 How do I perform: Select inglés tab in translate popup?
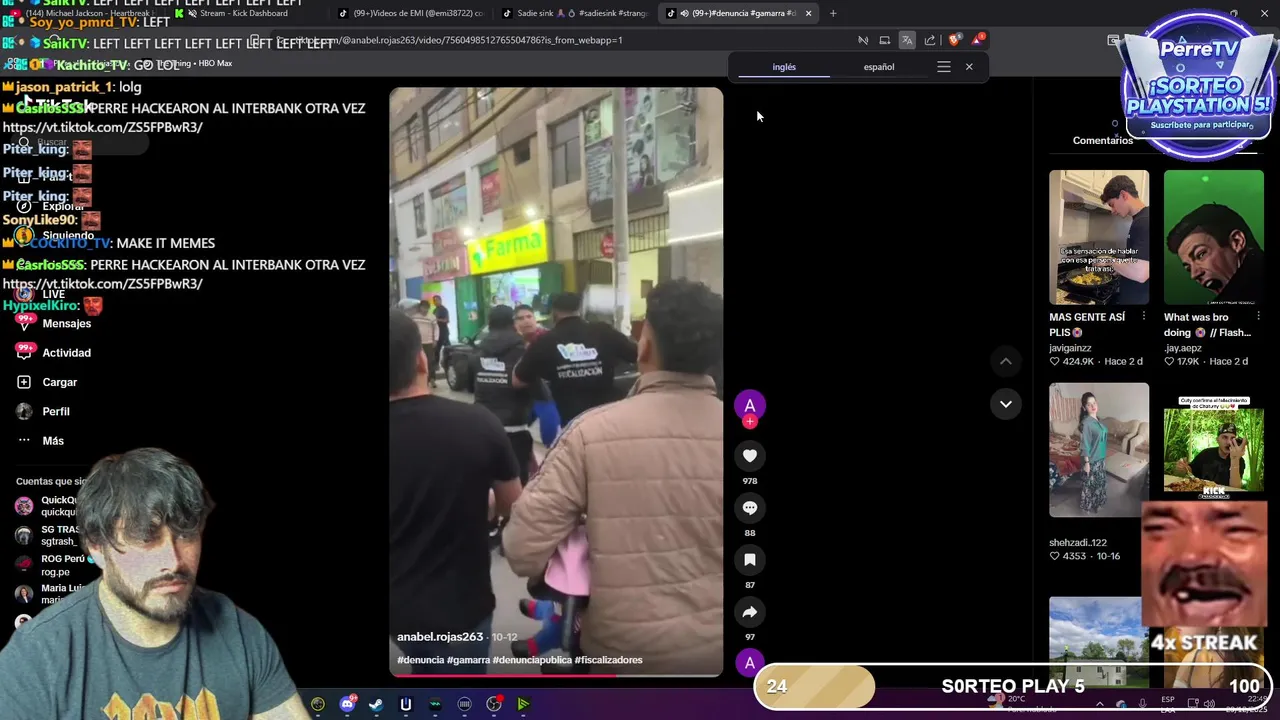784,67
